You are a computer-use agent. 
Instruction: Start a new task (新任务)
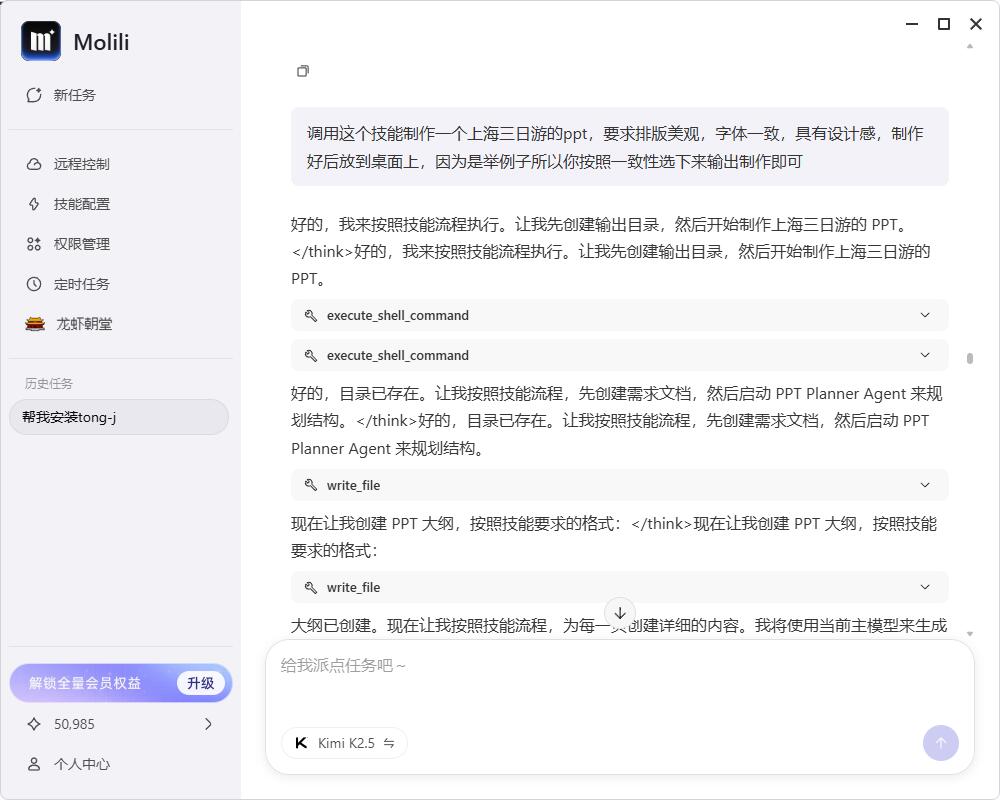[x=74, y=95]
